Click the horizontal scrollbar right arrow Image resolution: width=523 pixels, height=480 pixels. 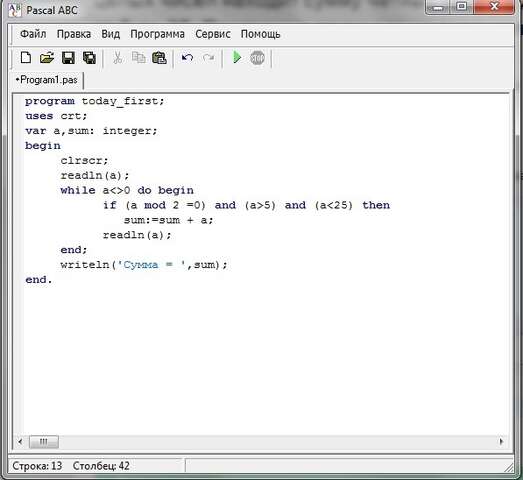point(501,442)
